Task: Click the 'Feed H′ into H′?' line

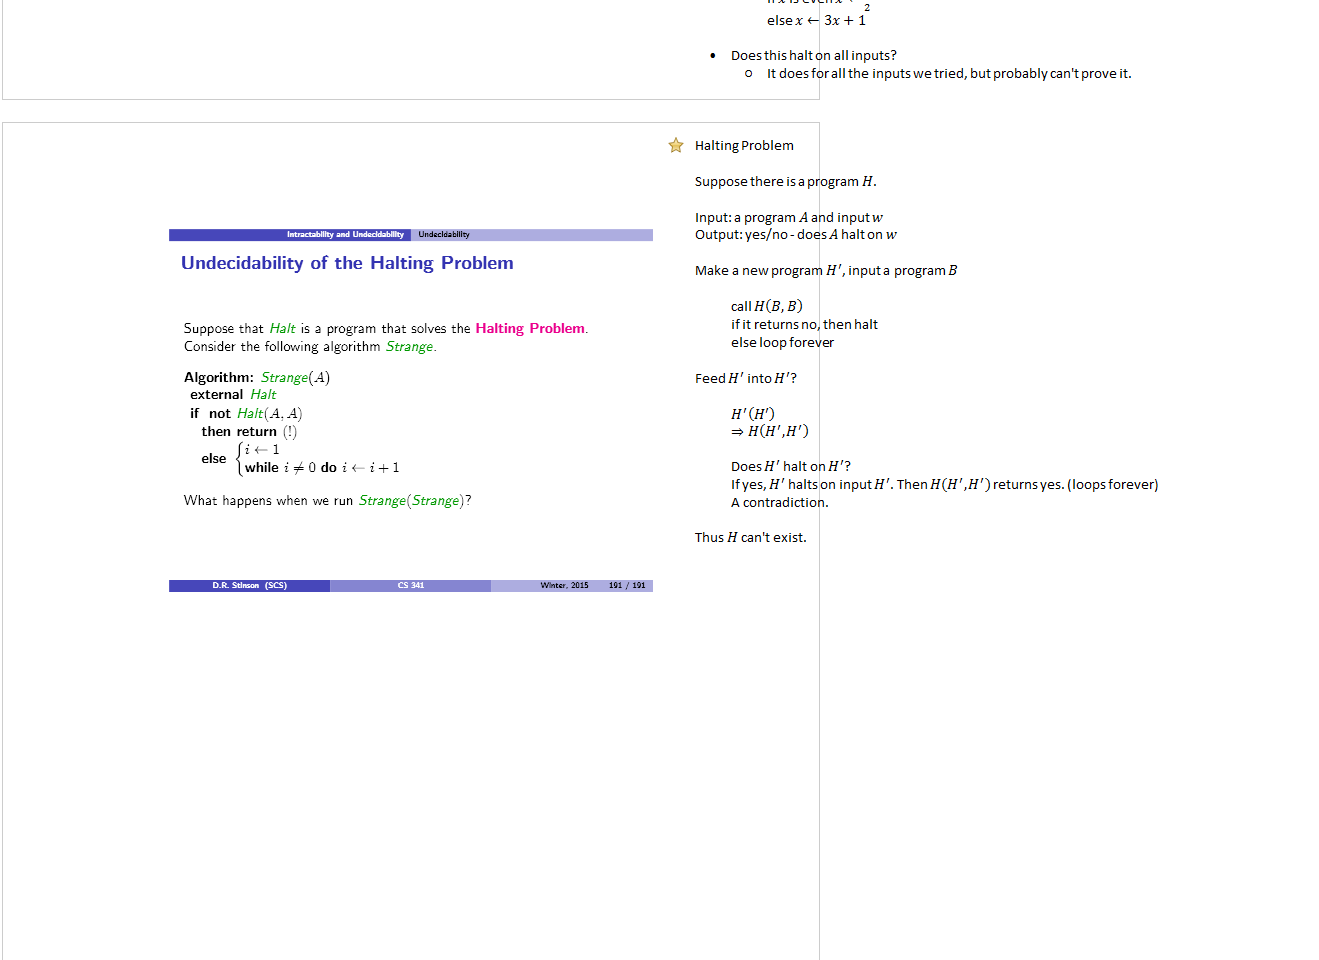Action: (x=745, y=379)
